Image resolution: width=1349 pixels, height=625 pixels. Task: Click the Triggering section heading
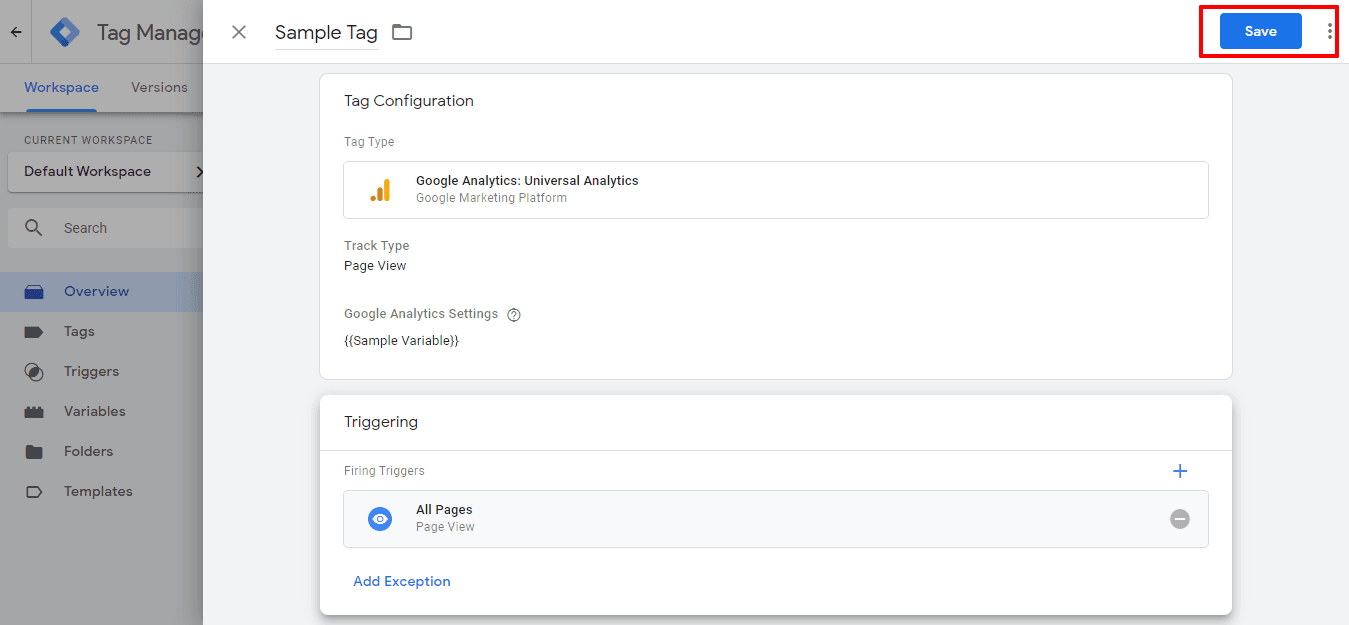coord(381,422)
